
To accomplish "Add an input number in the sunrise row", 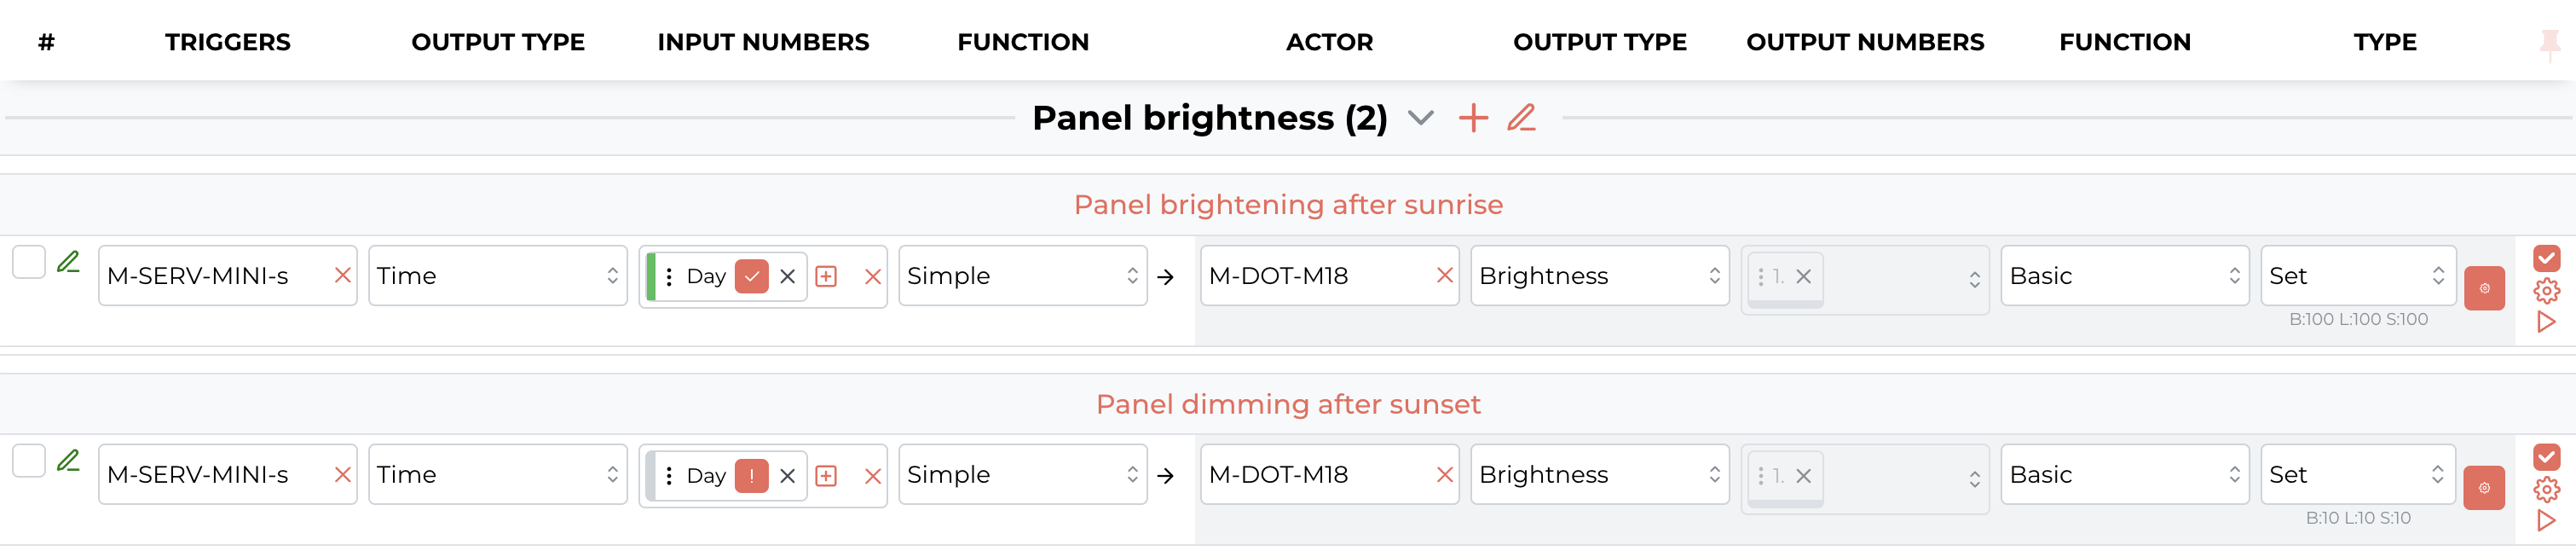I will (x=826, y=277).
